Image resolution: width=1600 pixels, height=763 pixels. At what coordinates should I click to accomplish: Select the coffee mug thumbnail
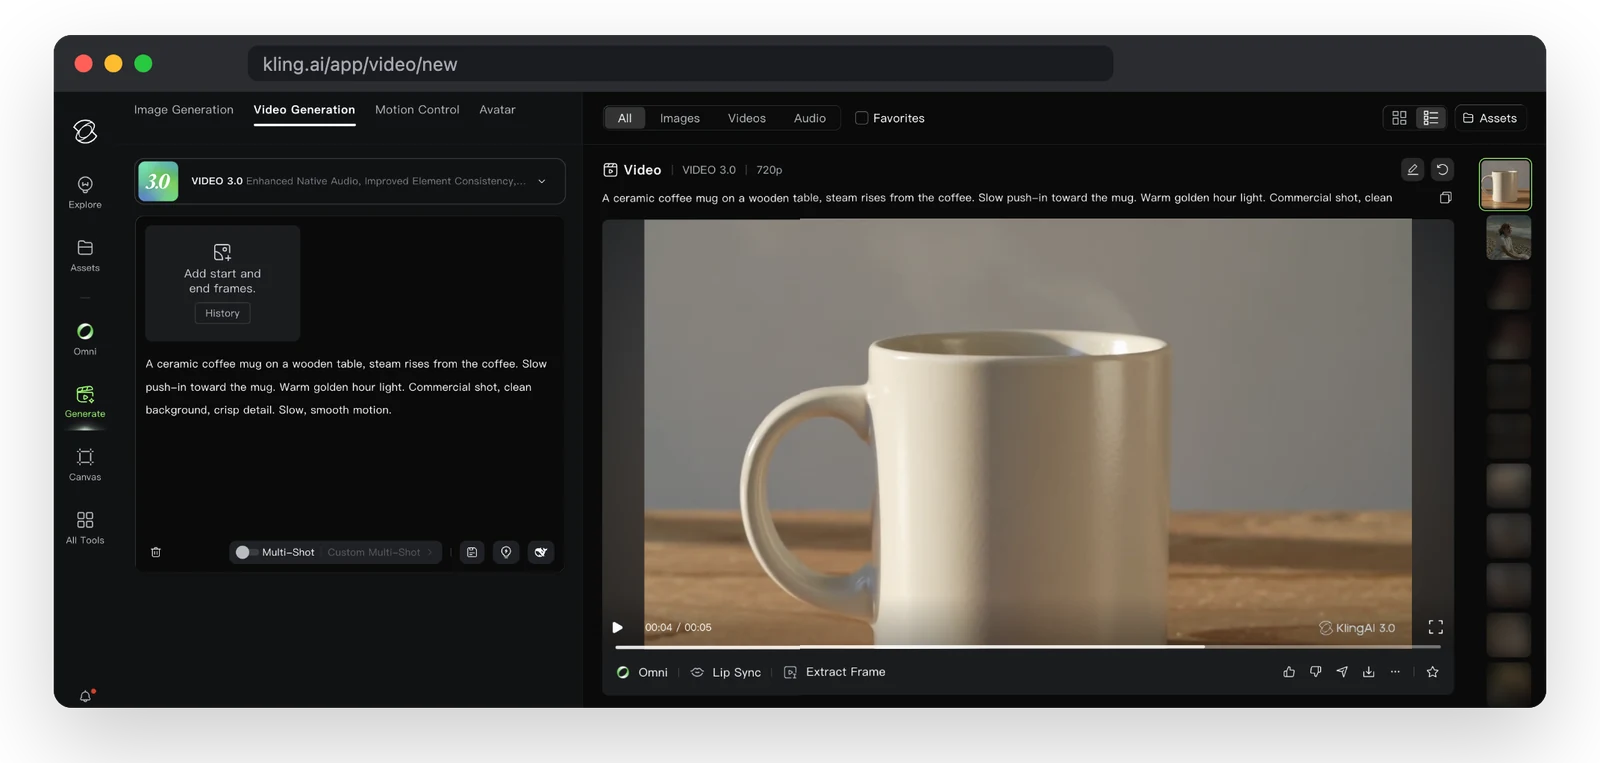tap(1505, 184)
